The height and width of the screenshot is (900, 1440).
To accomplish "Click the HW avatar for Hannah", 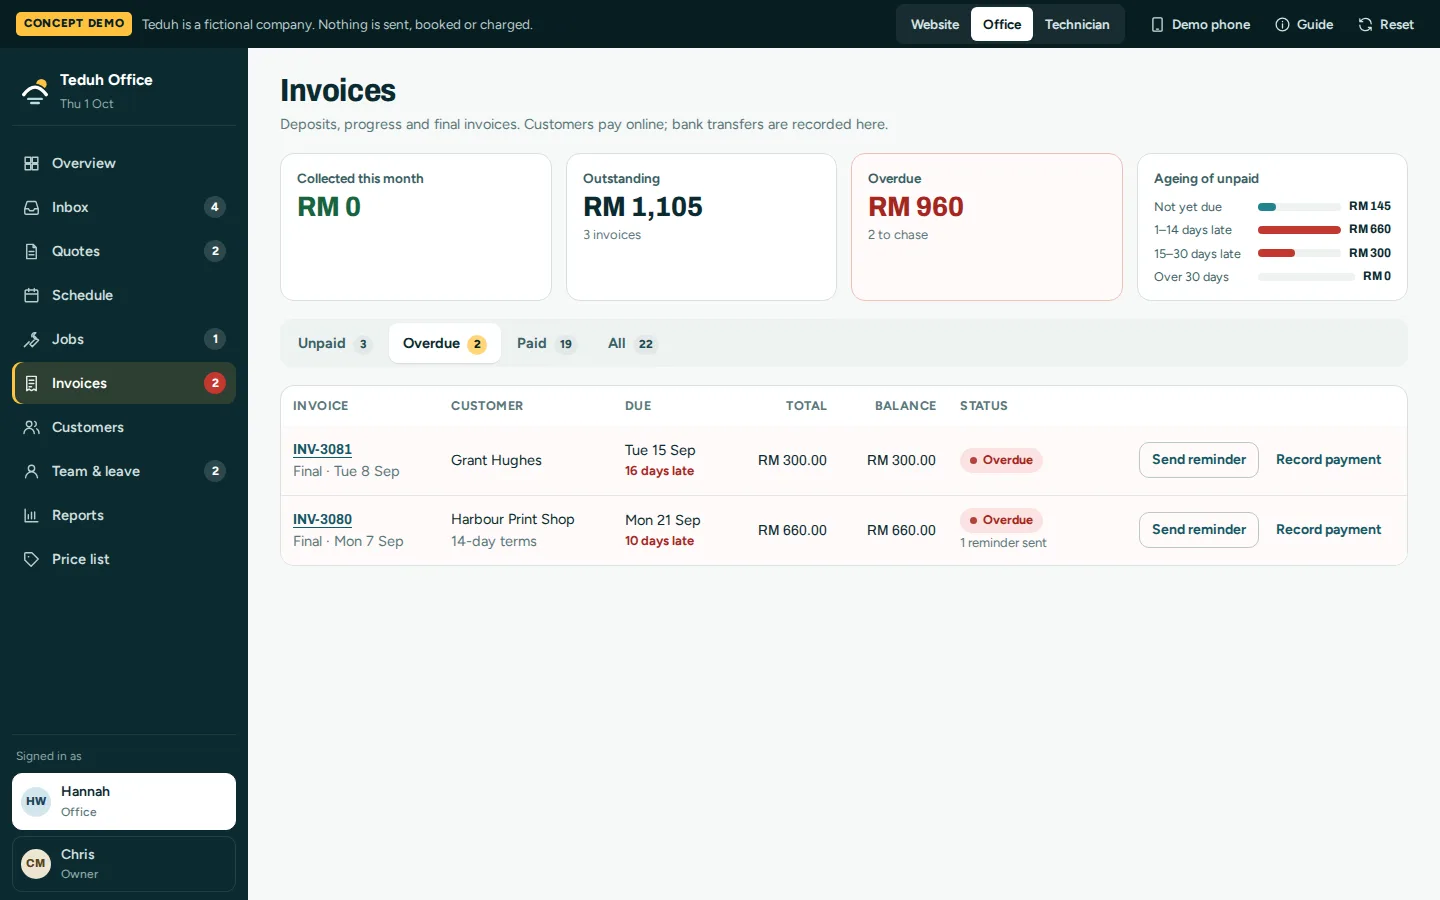I will click(x=36, y=801).
